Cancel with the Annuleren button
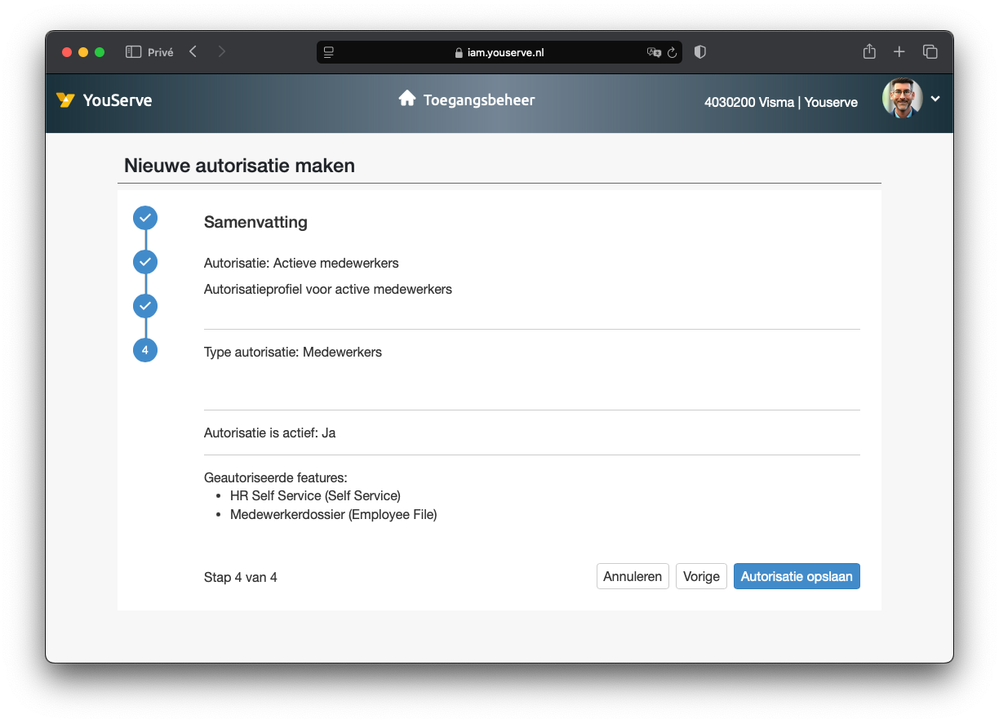Viewport: 999px width, 723px height. [x=633, y=577]
